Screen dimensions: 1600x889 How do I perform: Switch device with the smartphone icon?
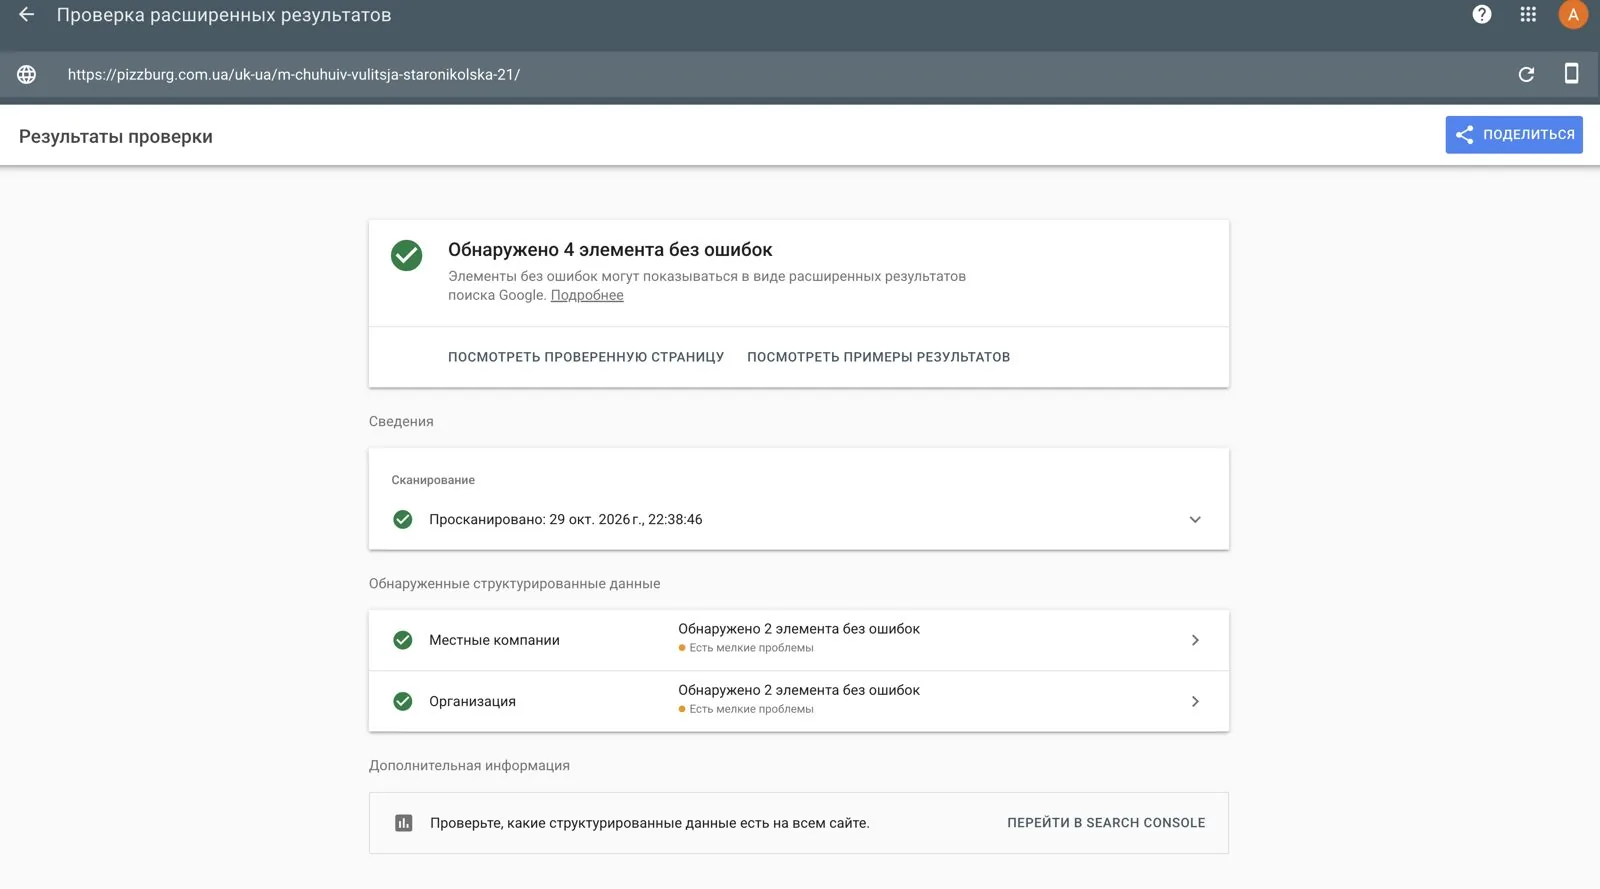coord(1571,73)
